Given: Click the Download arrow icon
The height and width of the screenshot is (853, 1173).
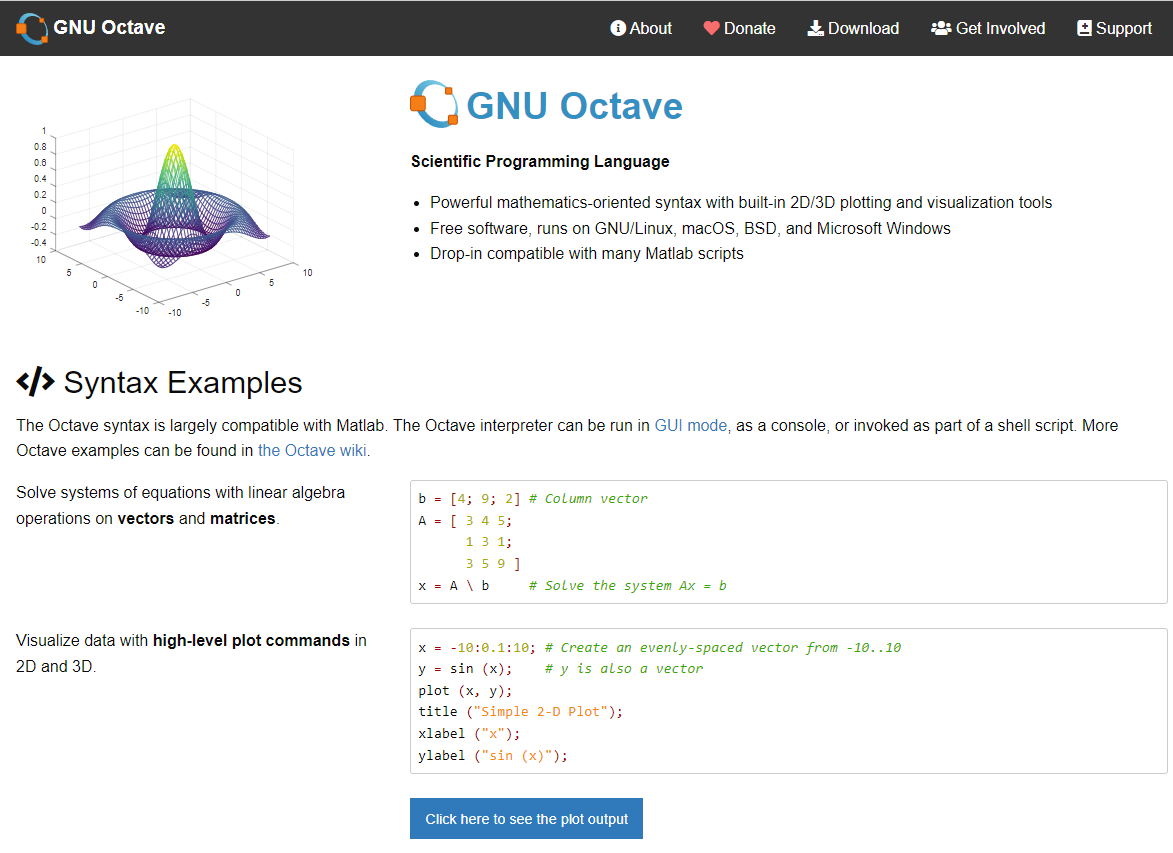Looking at the screenshot, I should [x=815, y=28].
